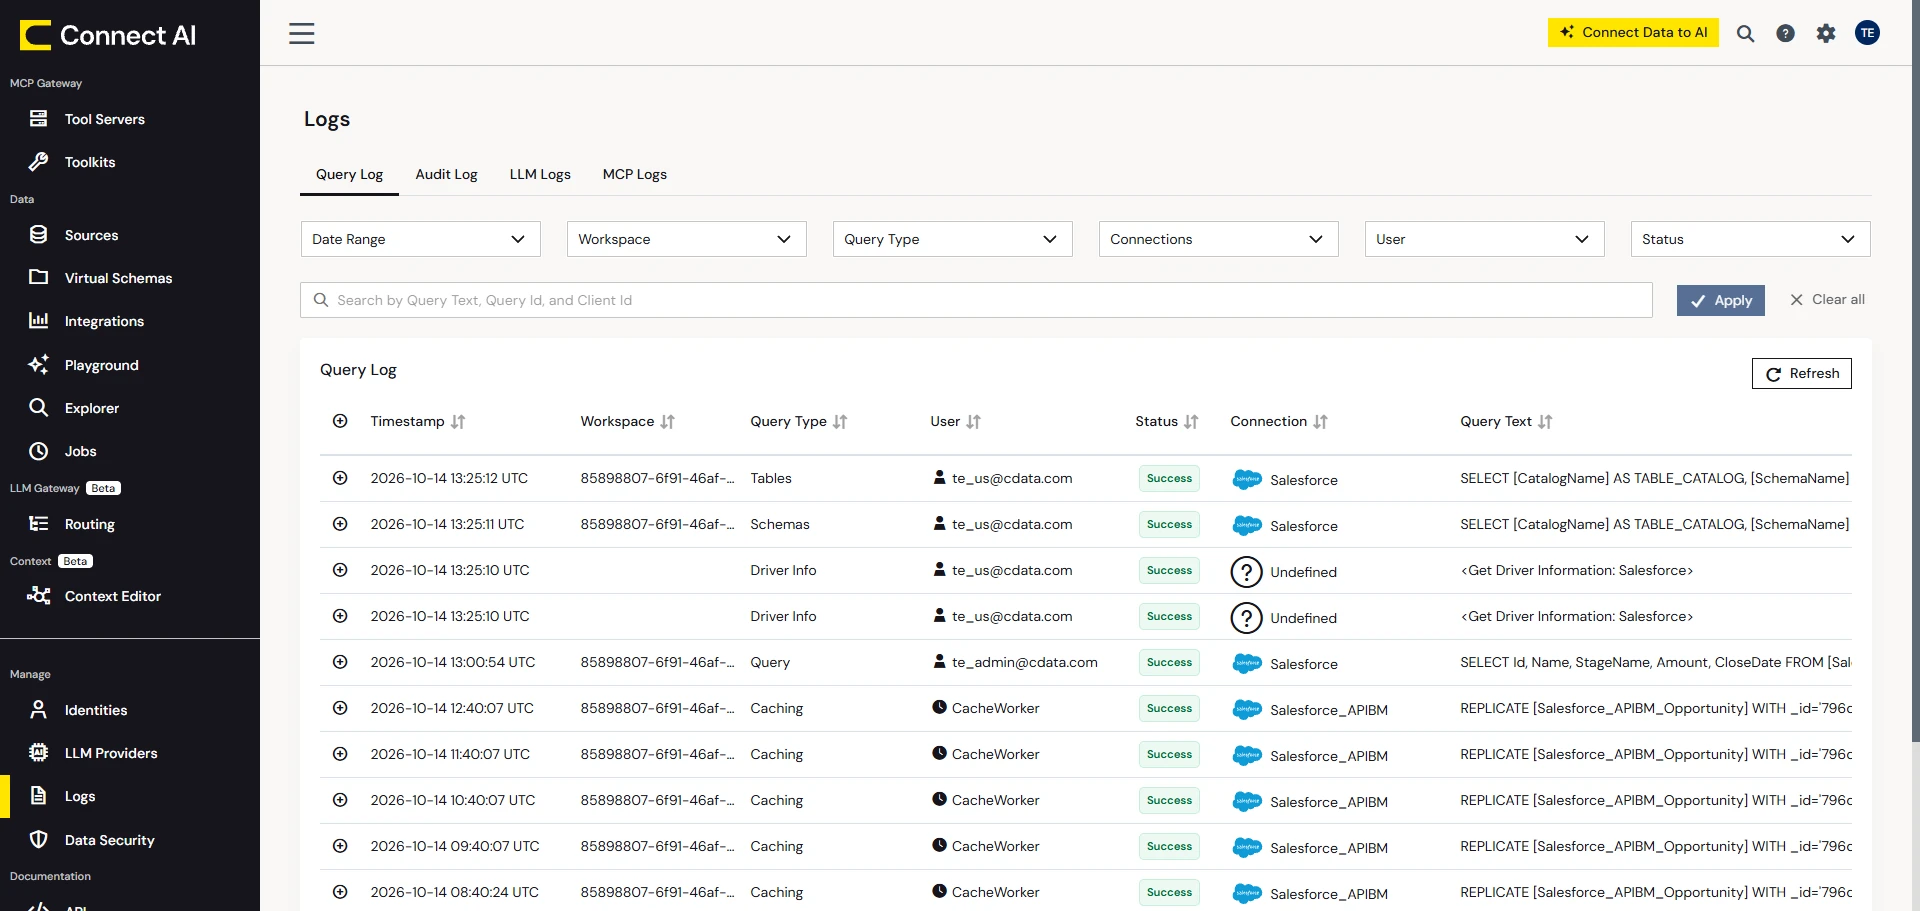Open the settings gear icon
This screenshot has width=1920, height=911.
pos(1826,33)
